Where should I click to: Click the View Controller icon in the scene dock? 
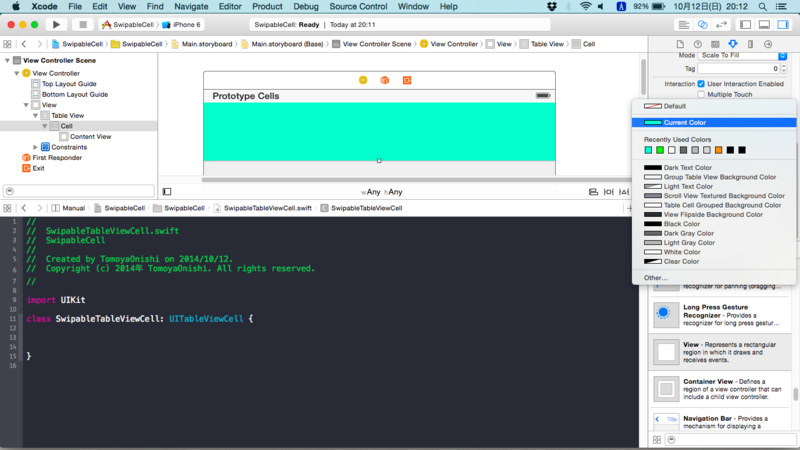coord(363,80)
